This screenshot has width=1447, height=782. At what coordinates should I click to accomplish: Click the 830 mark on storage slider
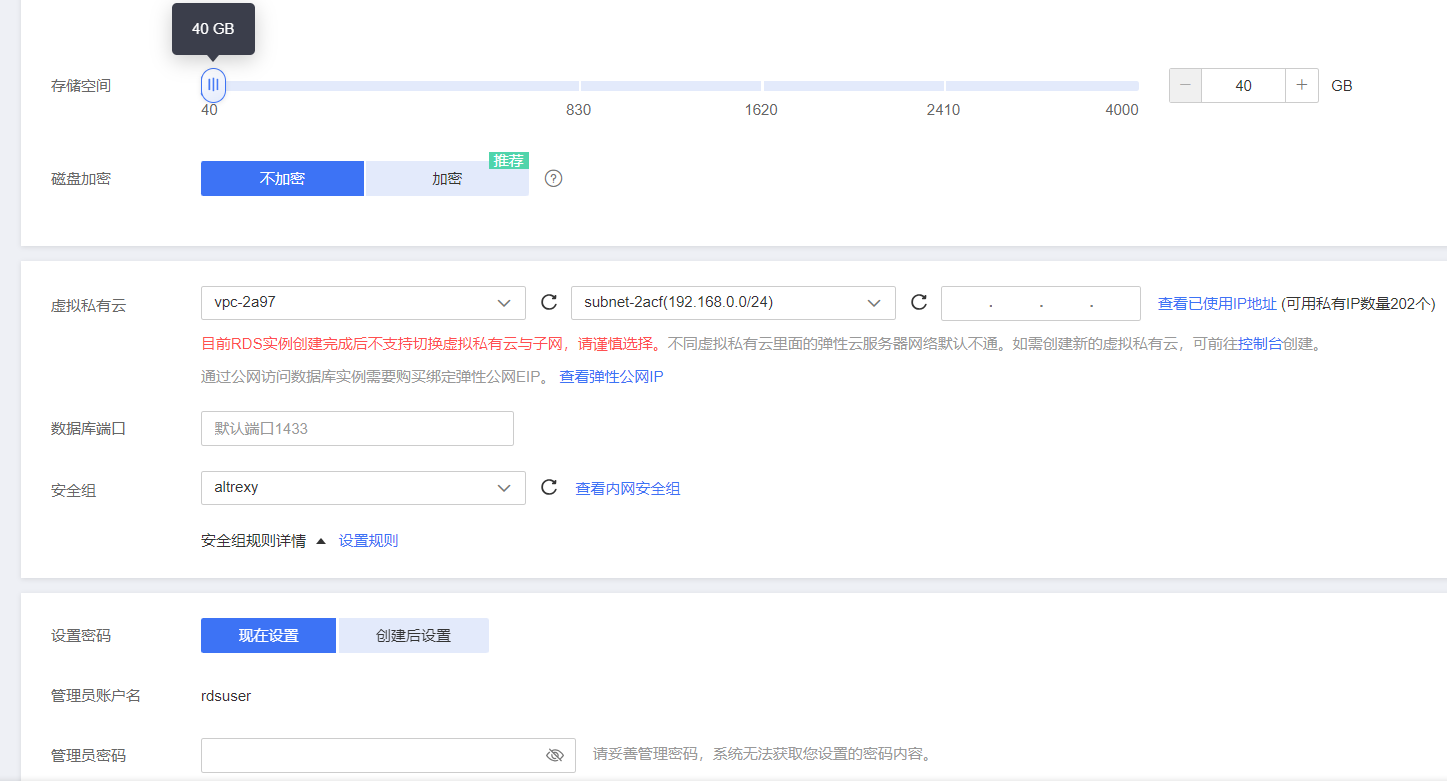click(578, 110)
